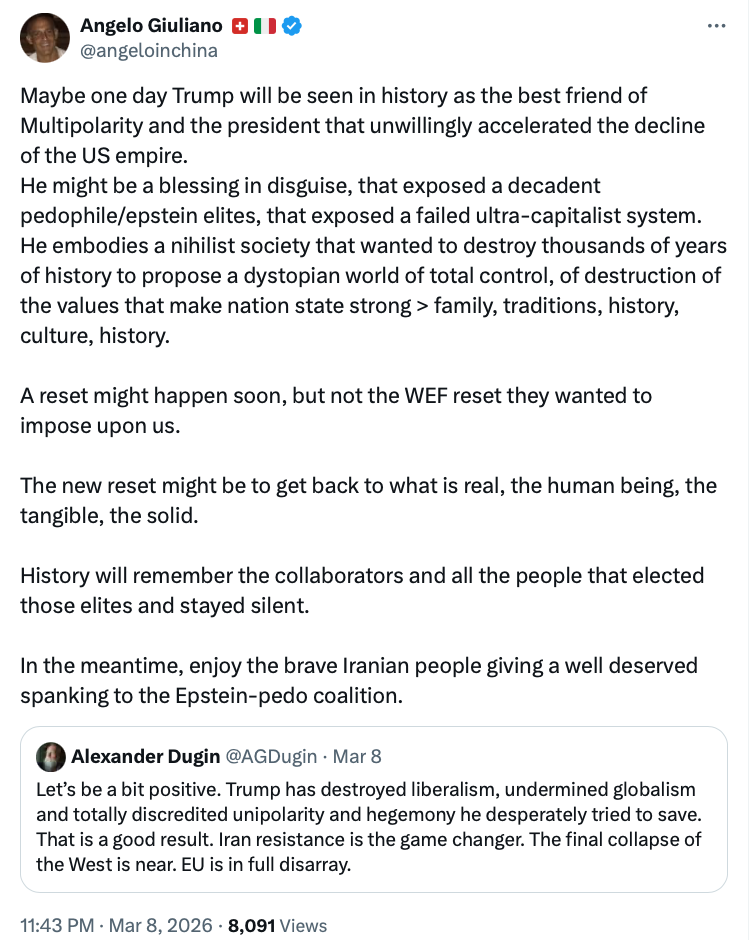Select the "The new reset might be" paragraph

coord(368,500)
